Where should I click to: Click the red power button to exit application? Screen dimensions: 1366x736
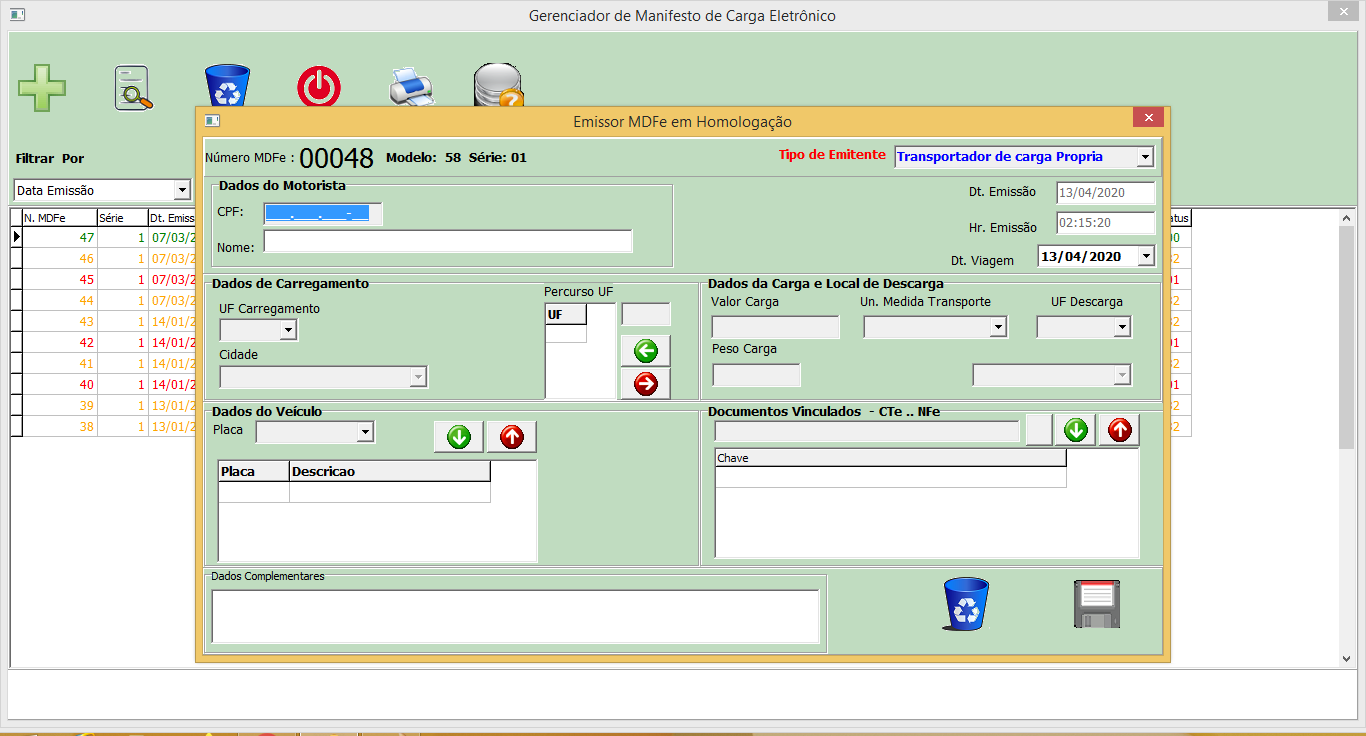tap(320, 87)
